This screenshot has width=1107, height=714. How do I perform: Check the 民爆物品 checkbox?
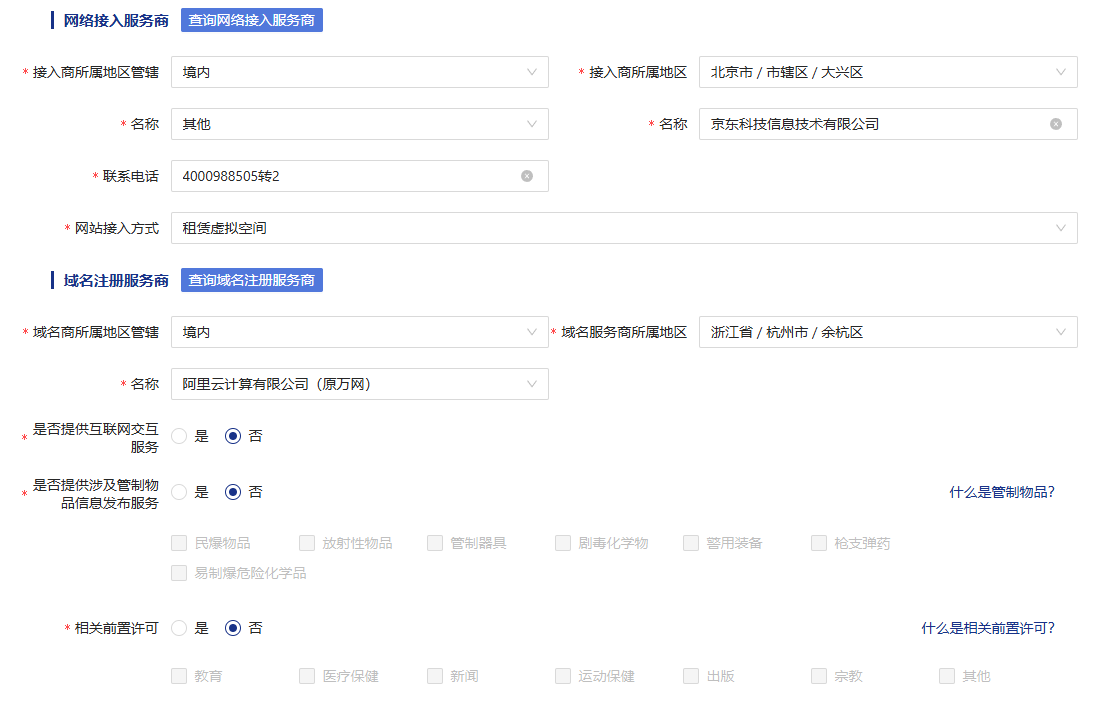[180, 543]
